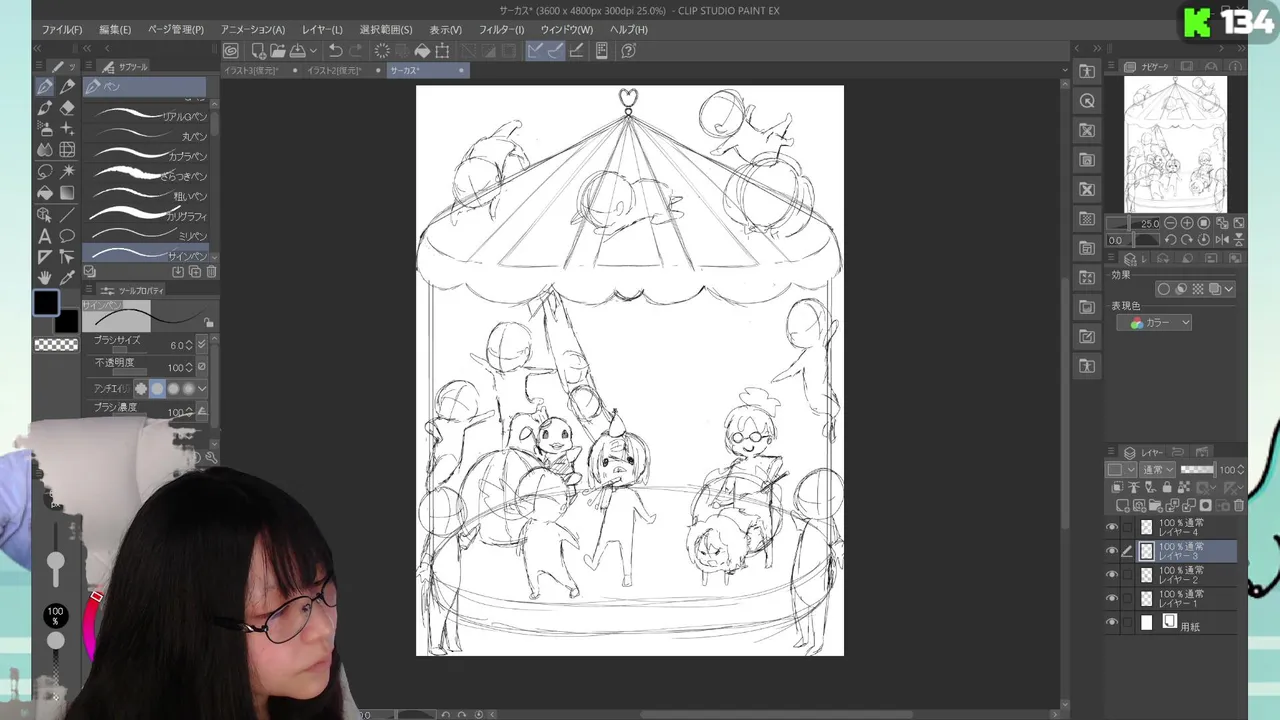Choose the 丸ペン sub tool

click(x=146, y=136)
